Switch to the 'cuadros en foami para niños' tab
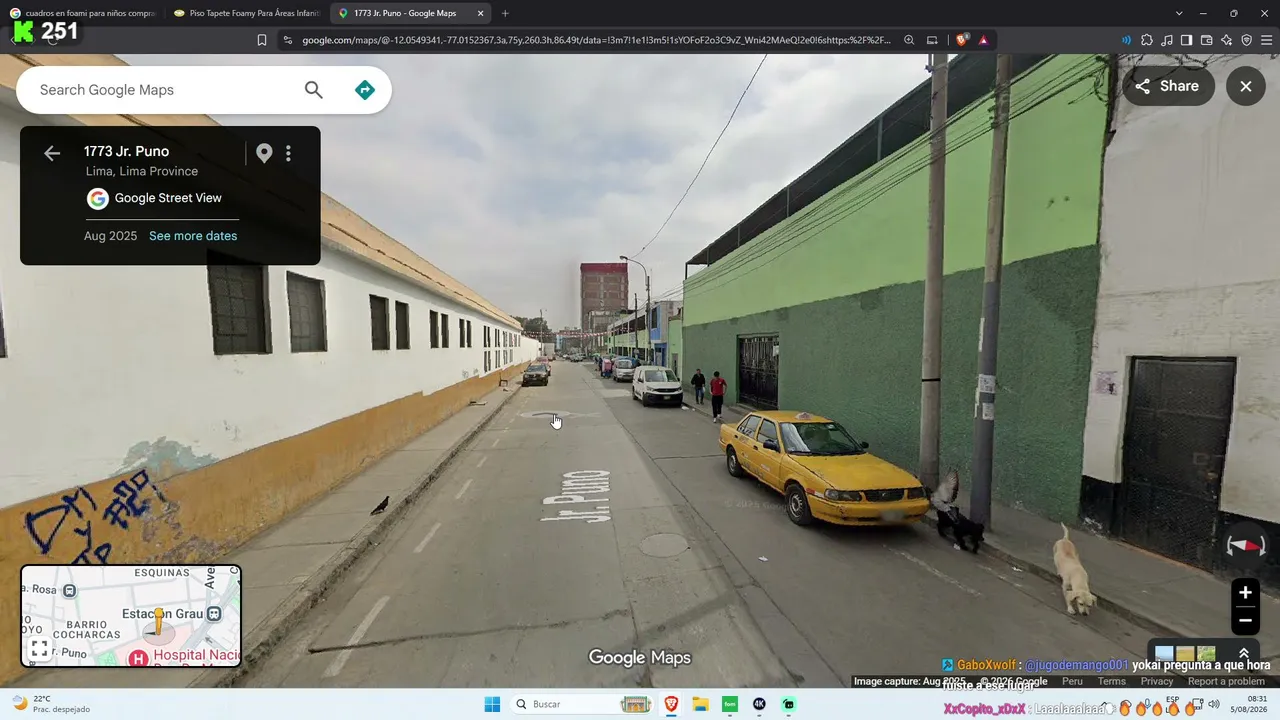The image size is (1280, 720). point(81,13)
